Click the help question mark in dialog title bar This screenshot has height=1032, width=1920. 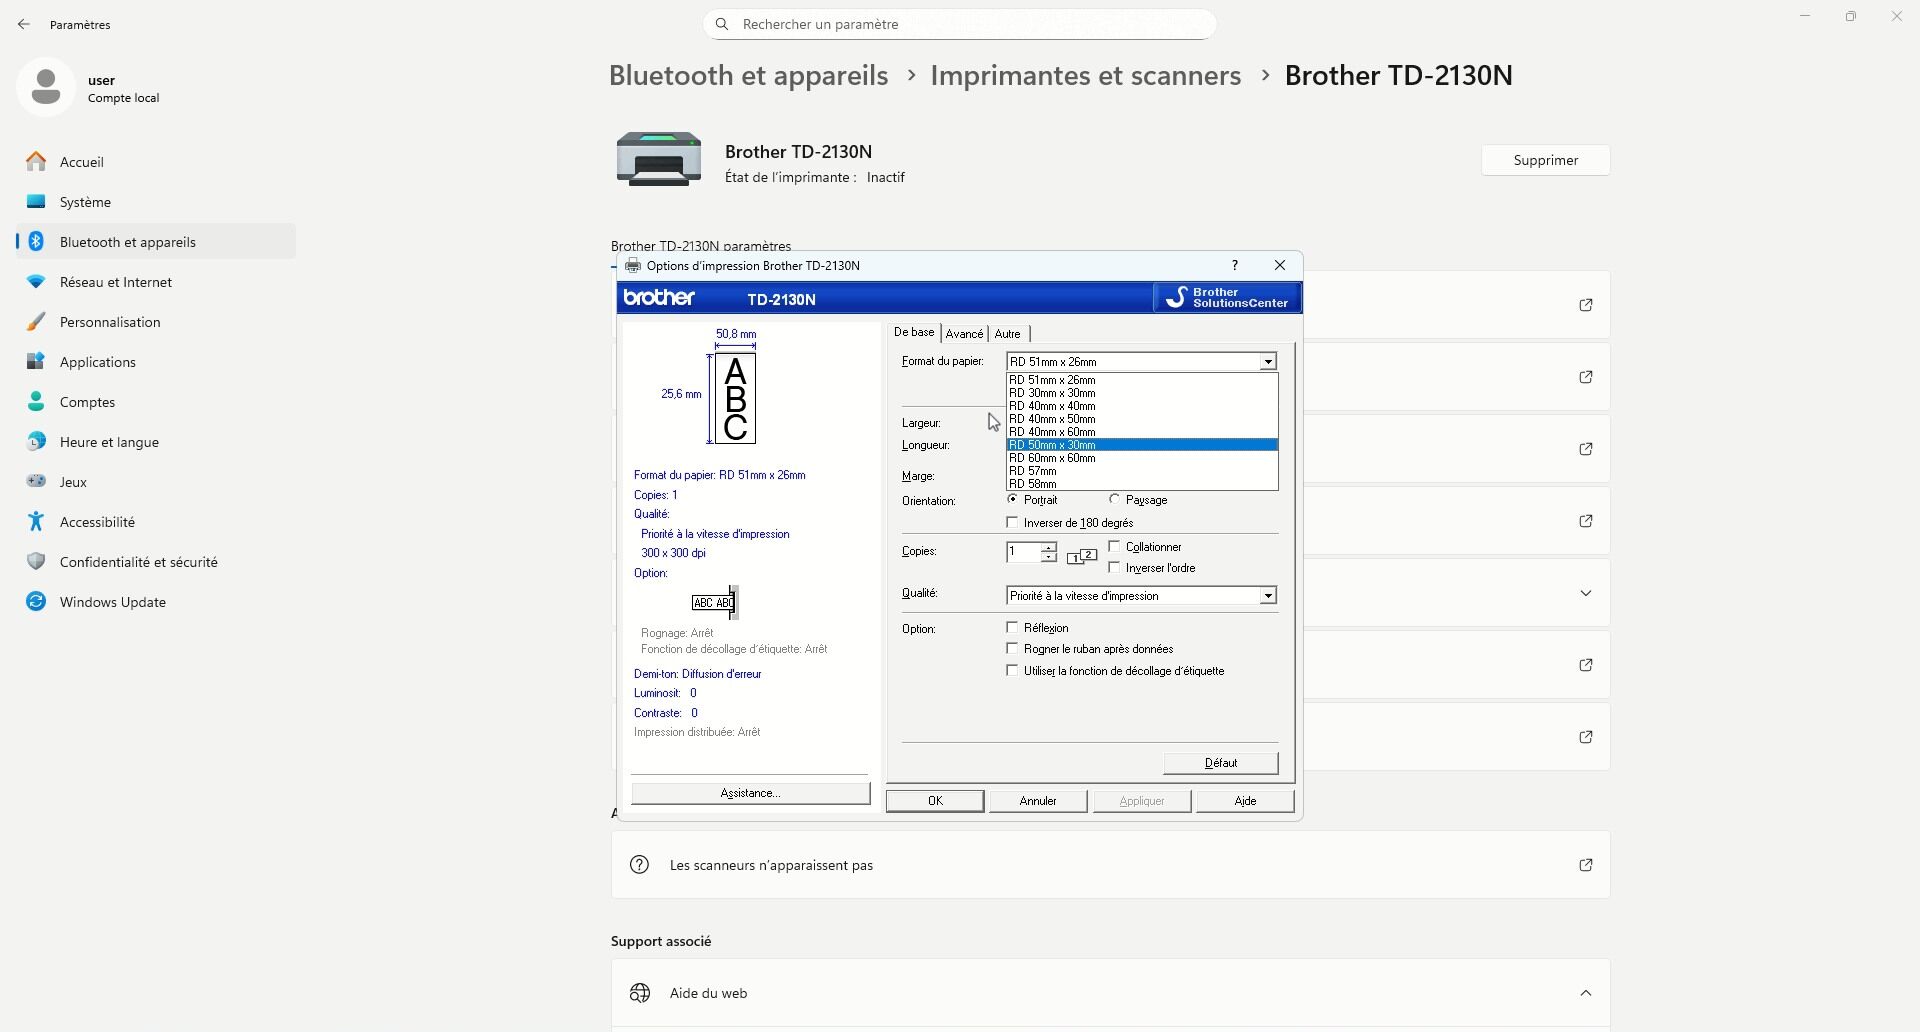[x=1235, y=265]
